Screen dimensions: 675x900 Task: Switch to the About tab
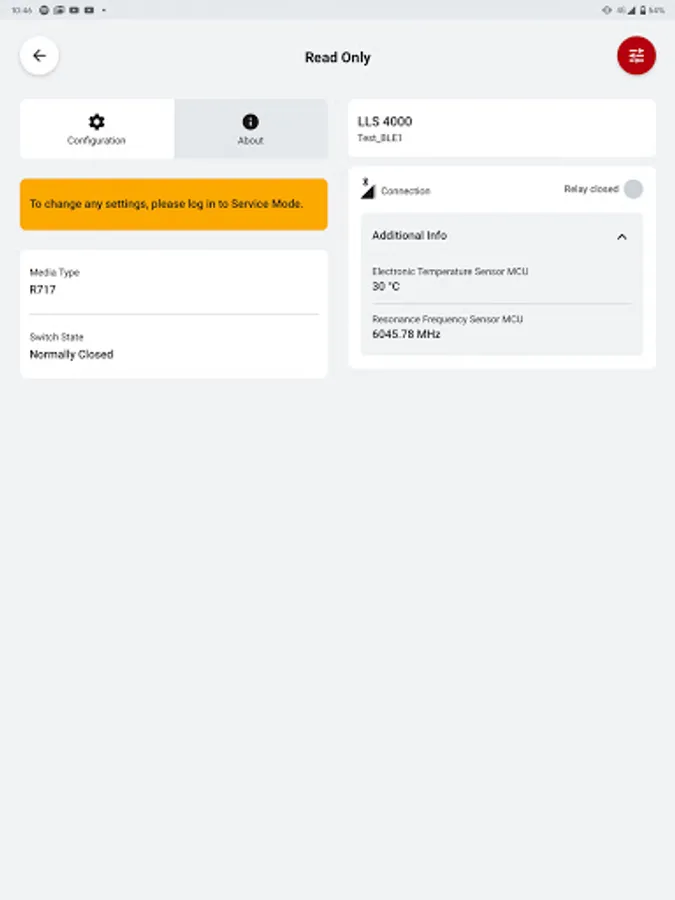pyautogui.click(x=251, y=129)
